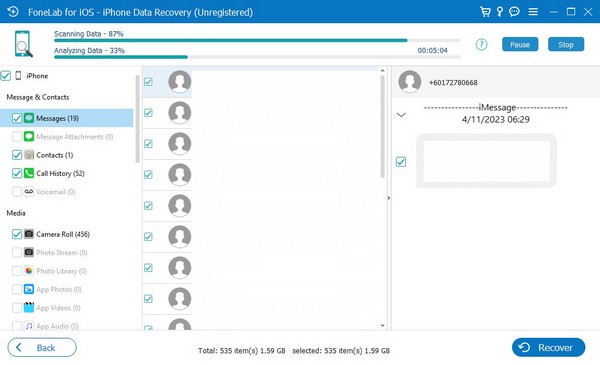Click the Back button

pos(42,347)
